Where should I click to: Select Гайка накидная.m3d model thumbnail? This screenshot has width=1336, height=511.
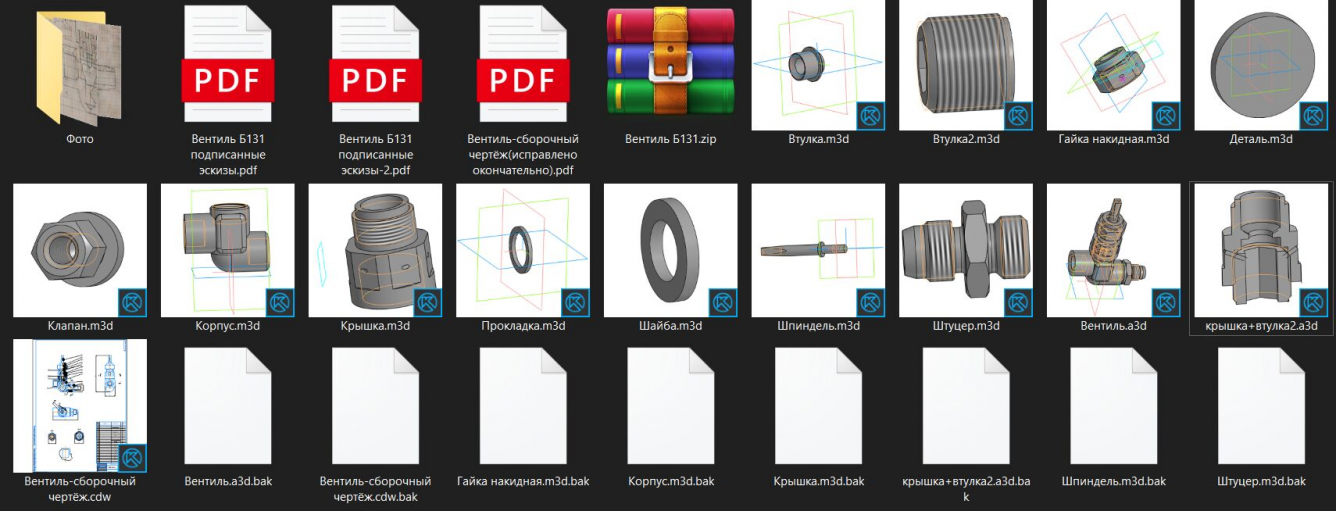[x=1113, y=64]
